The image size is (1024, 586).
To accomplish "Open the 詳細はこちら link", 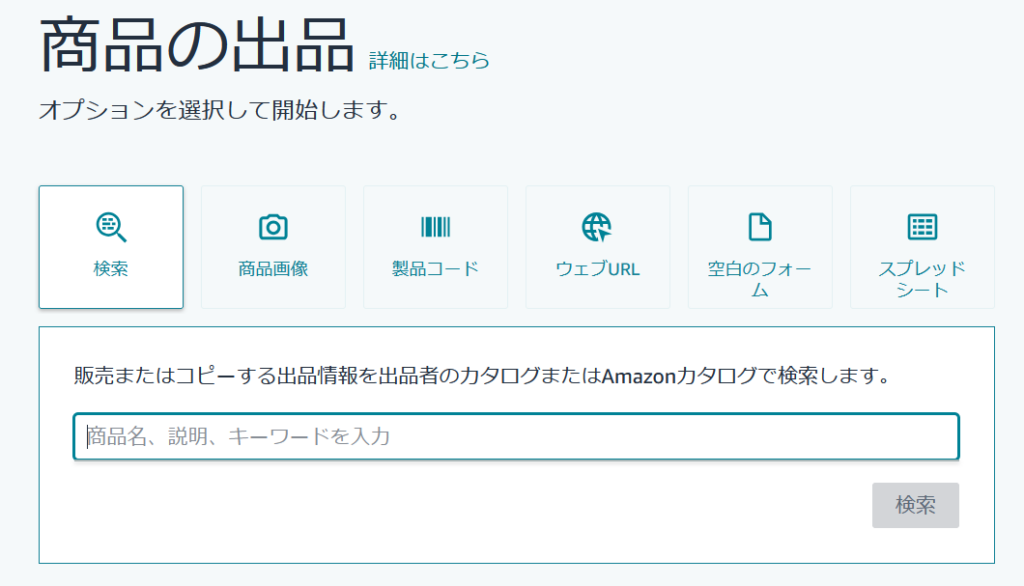I will tap(429, 60).
